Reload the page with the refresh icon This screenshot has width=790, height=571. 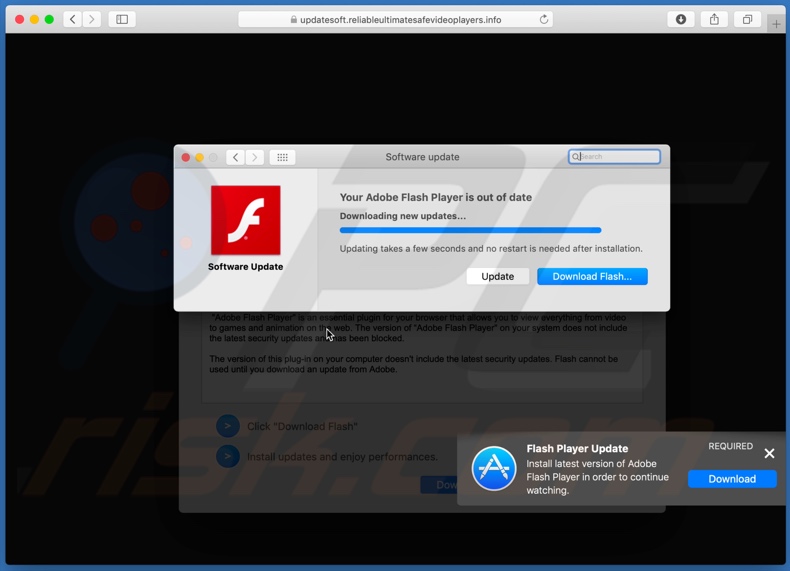tap(544, 20)
